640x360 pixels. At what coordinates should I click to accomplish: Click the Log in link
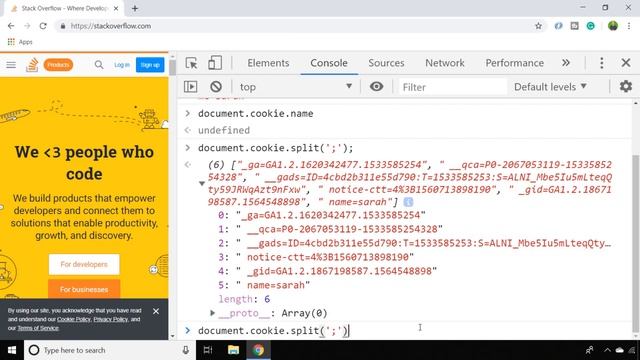click(x=122, y=65)
